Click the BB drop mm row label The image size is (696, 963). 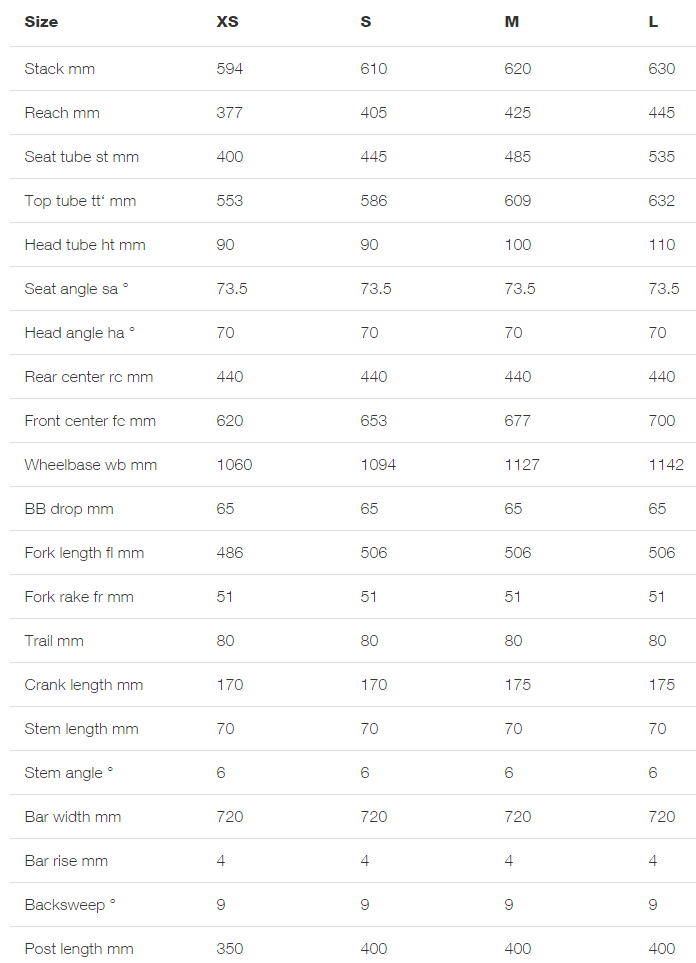click(x=69, y=509)
